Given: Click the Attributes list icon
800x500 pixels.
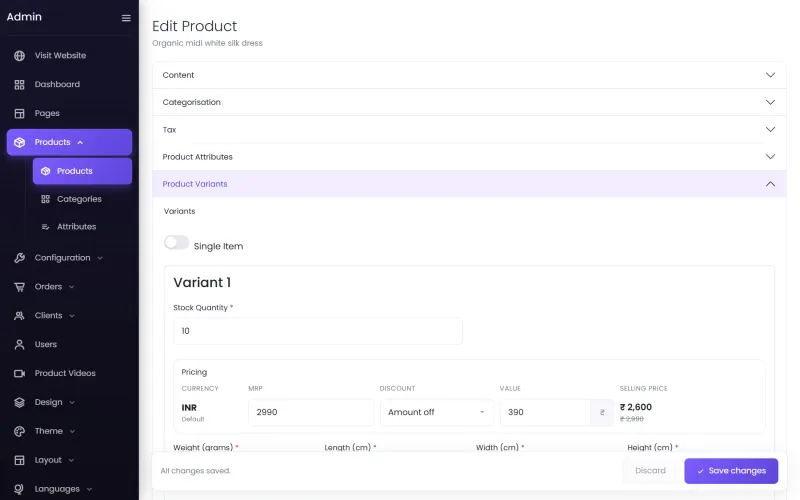Looking at the screenshot, I should point(45,227).
